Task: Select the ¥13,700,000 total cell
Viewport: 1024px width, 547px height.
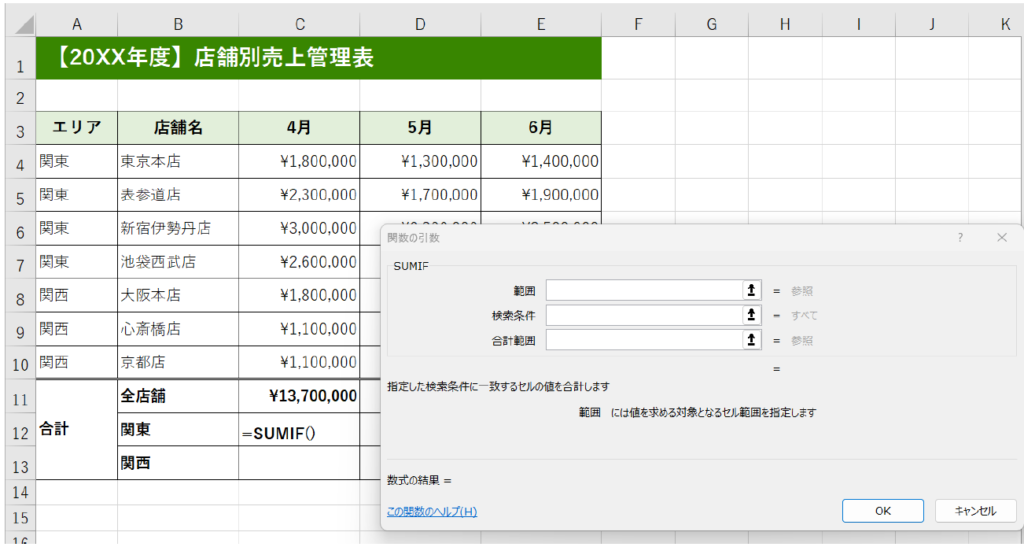Action: pos(299,396)
